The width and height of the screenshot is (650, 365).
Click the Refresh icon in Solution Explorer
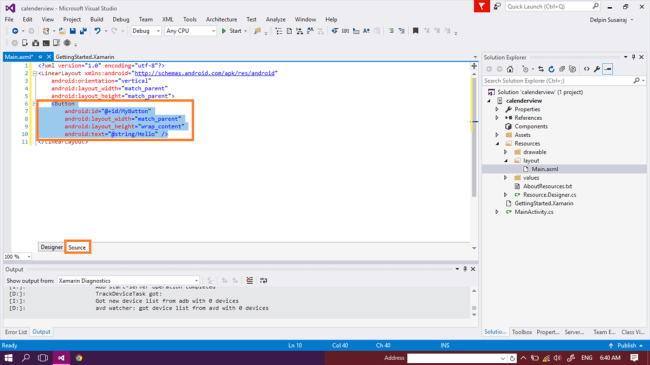tap(551, 69)
